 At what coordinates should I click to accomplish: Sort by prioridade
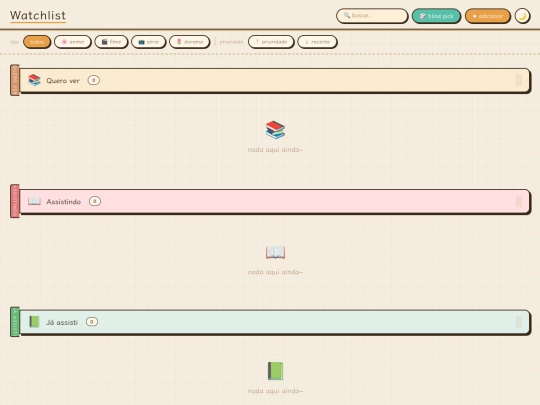[x=271, y=42]
